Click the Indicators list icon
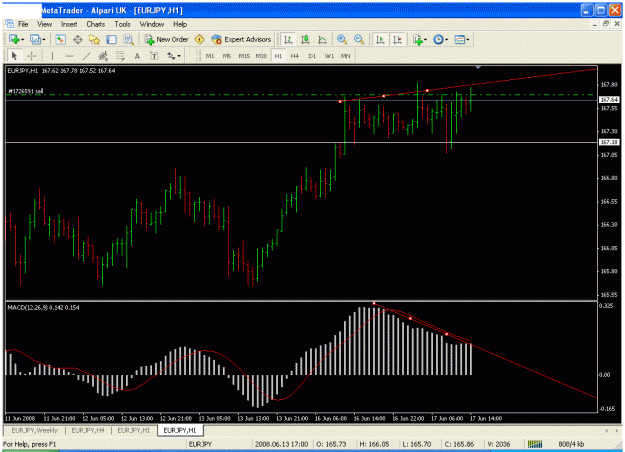 417,39
